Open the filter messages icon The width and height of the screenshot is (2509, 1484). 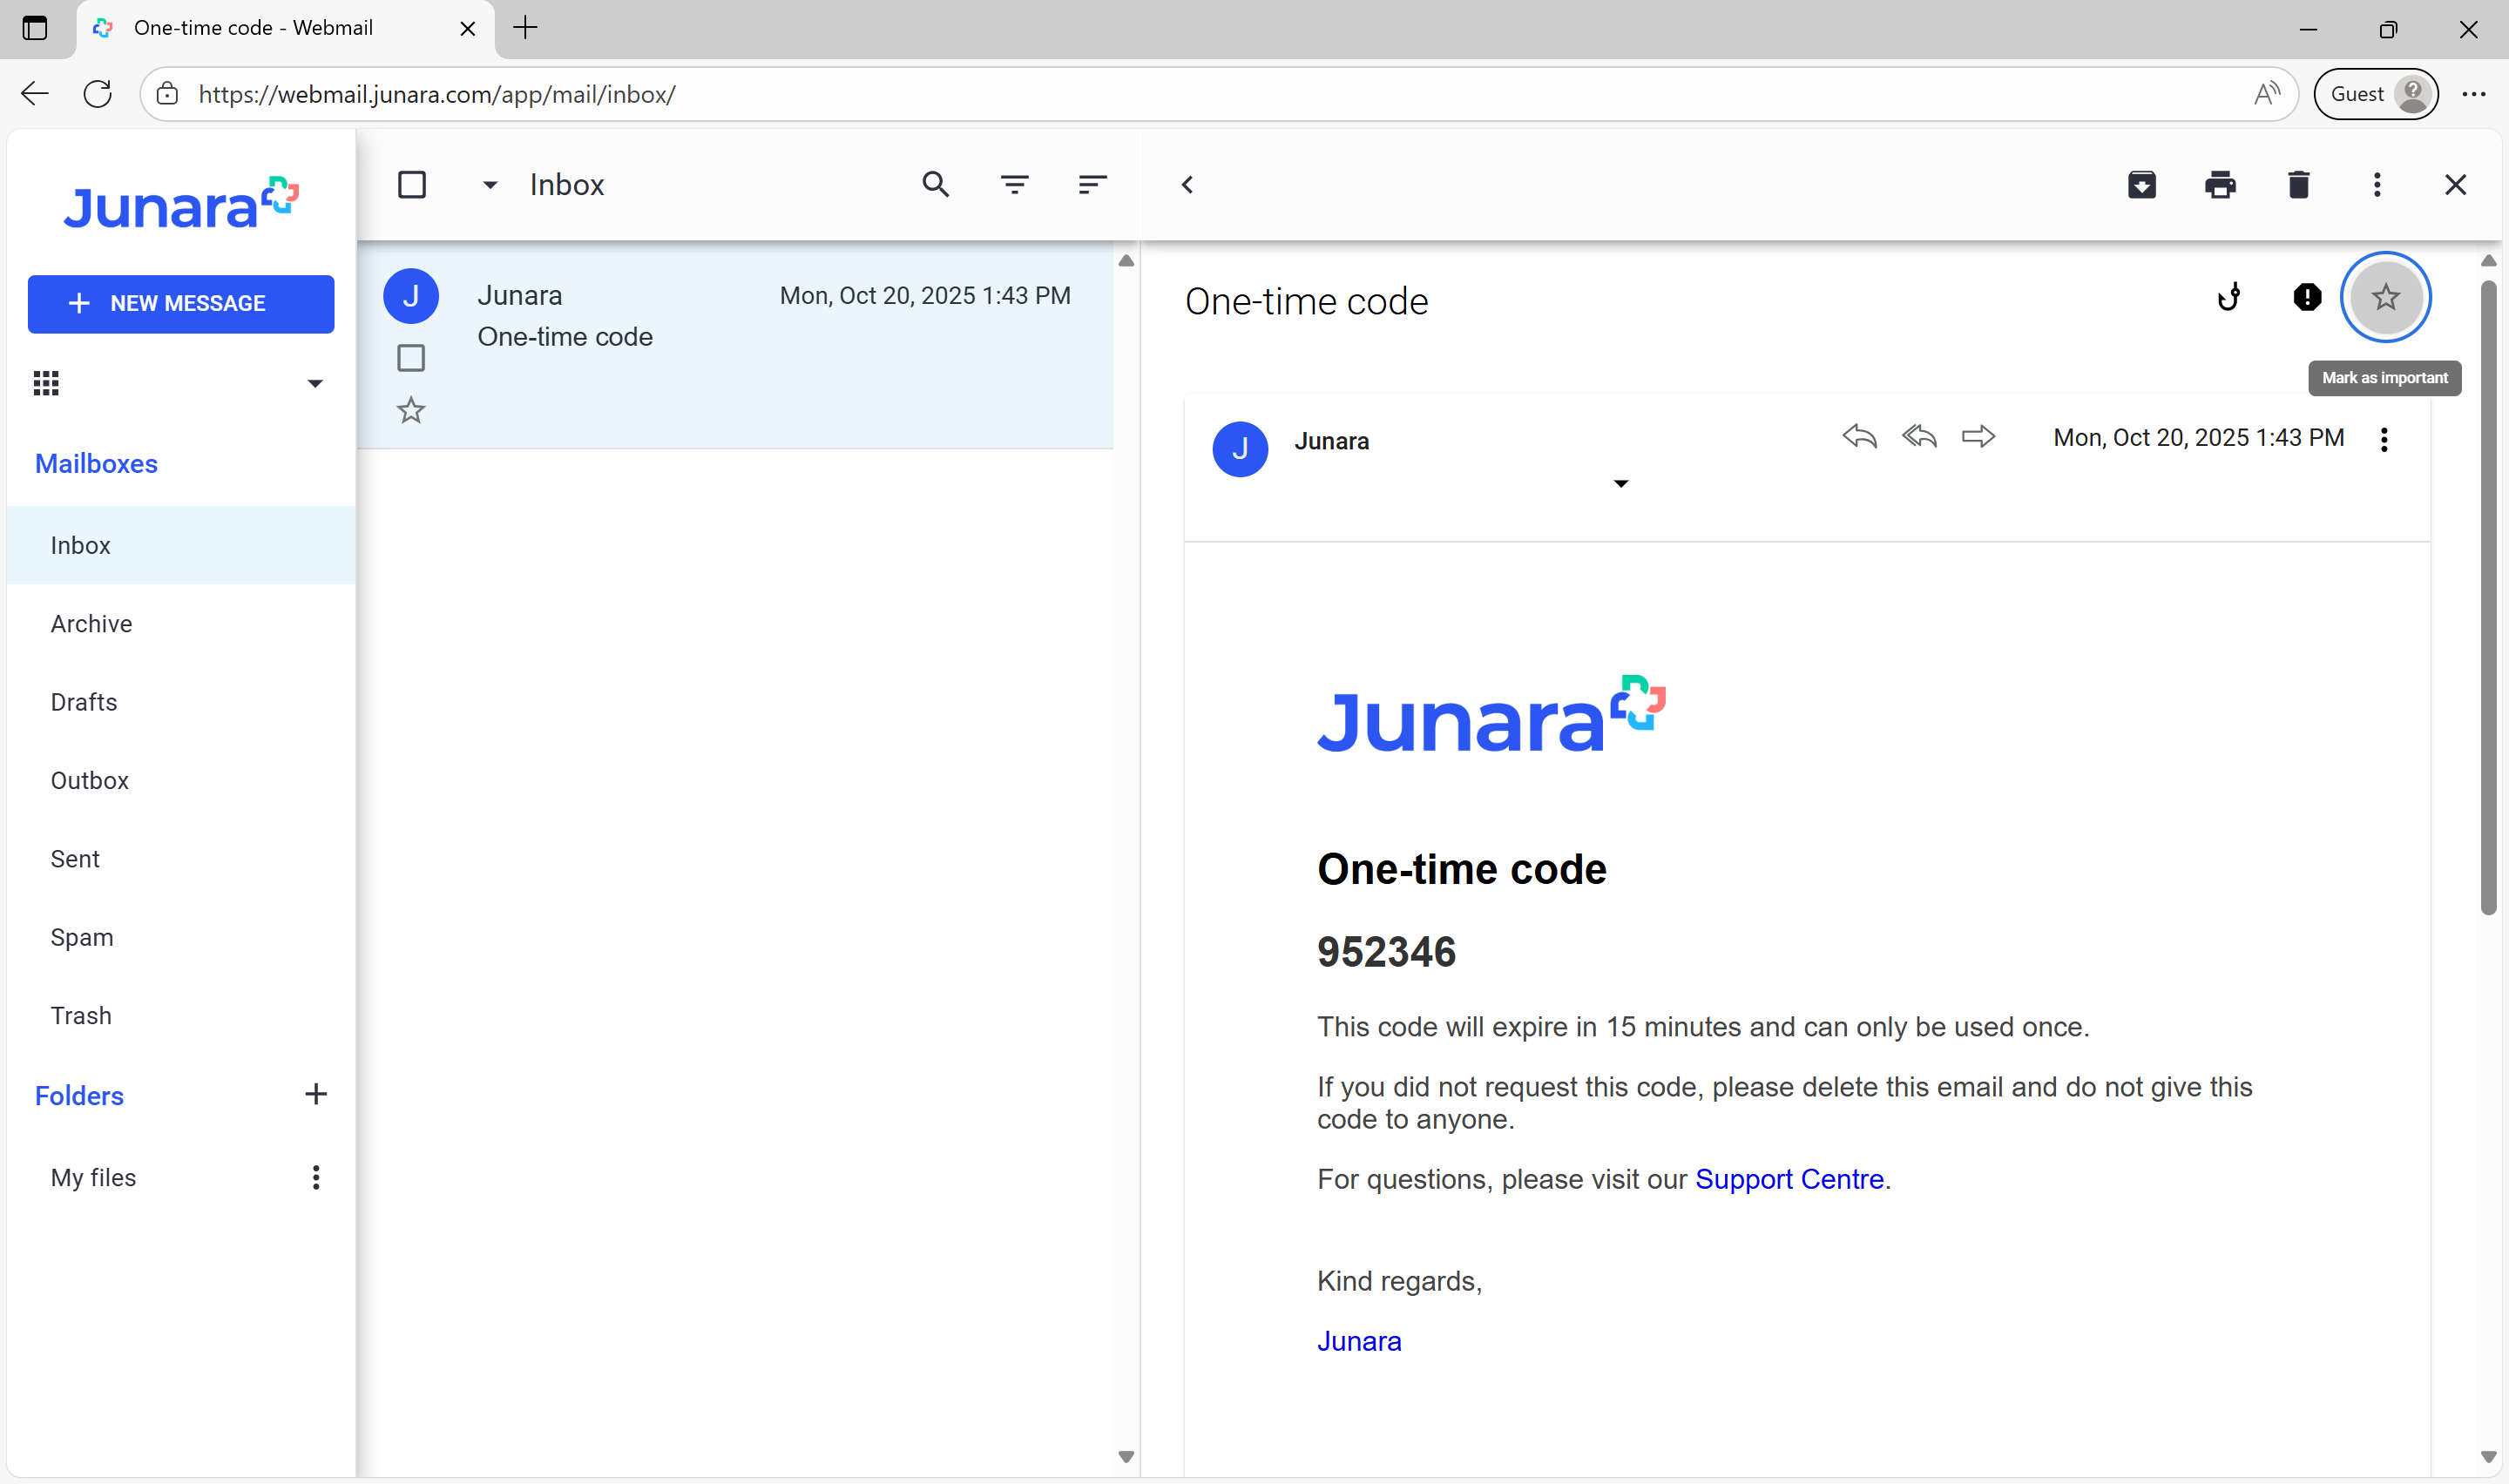(1014, 185)
